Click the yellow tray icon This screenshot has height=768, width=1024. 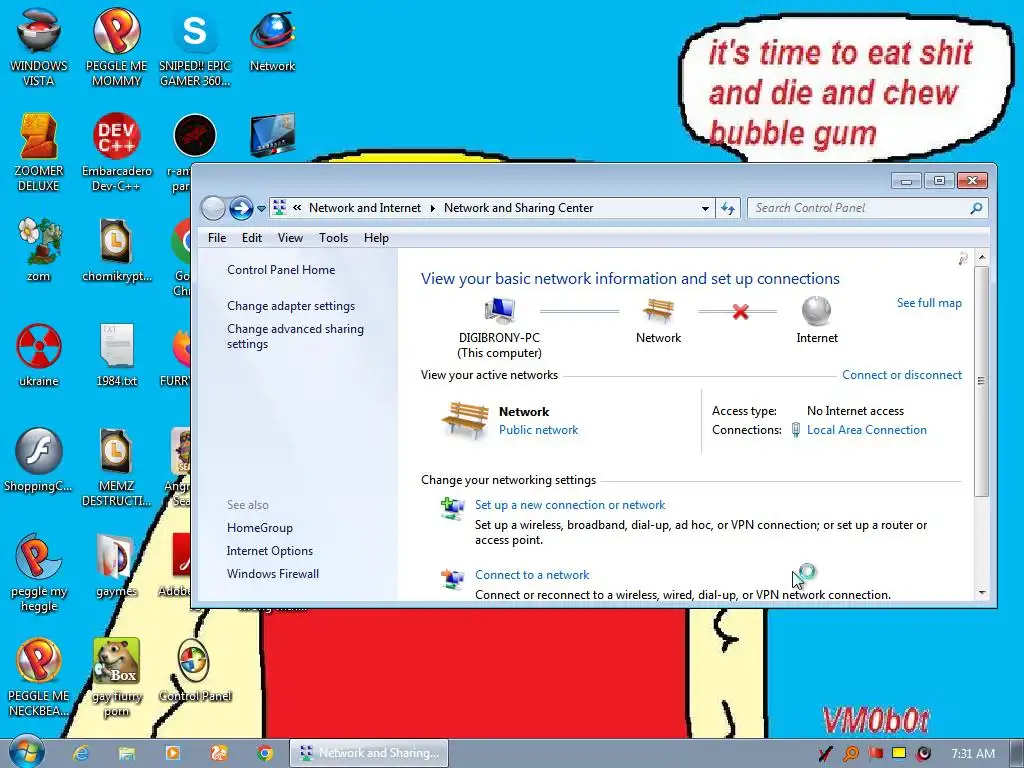tap(899, 753)
